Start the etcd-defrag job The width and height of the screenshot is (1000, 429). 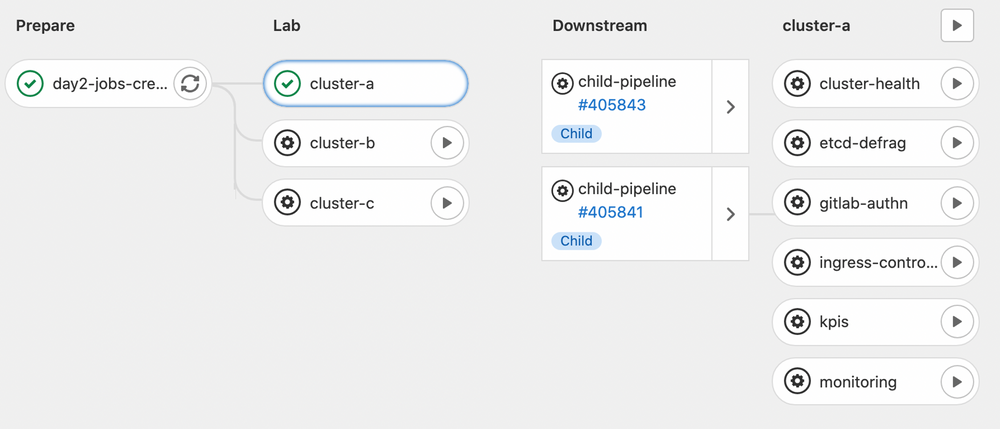point(957,143)
